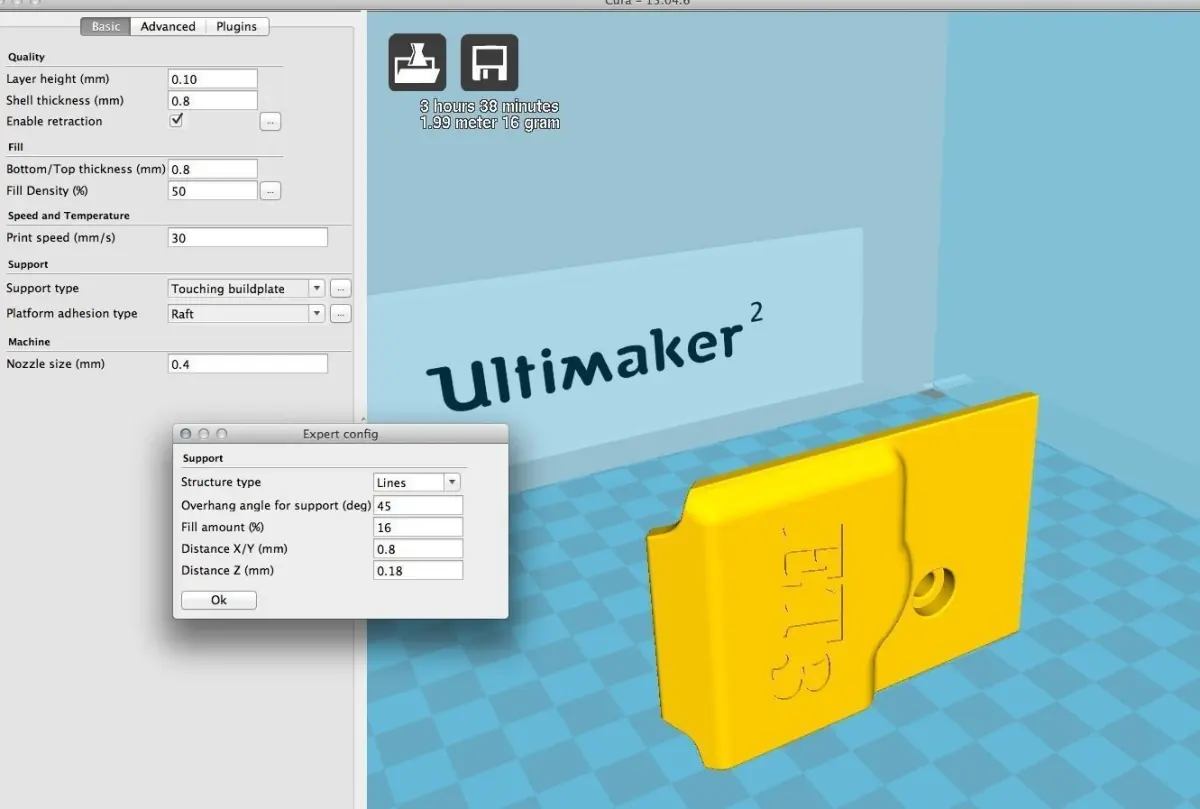Select the Layer height input field

(213, 79)
